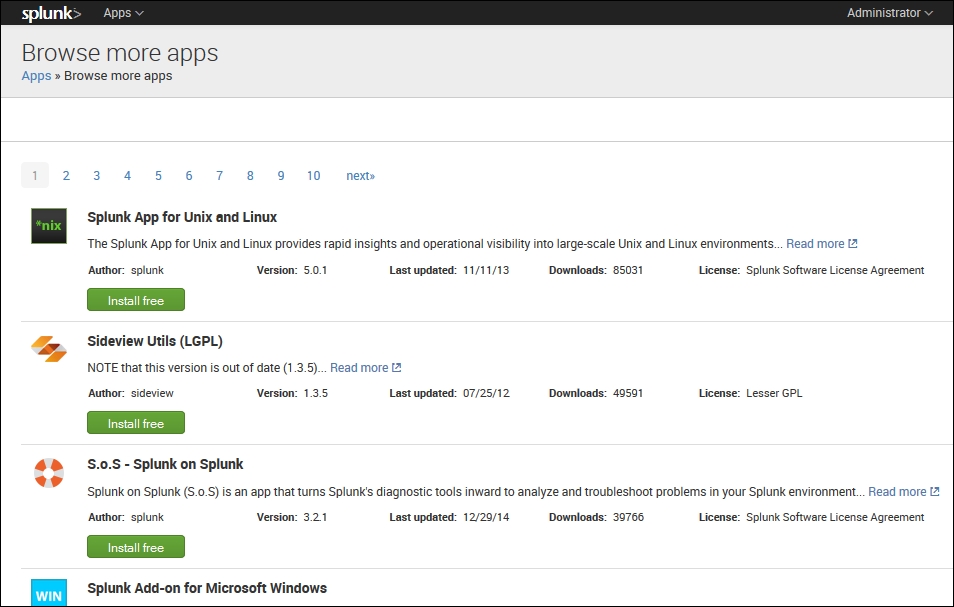Click downloads count 85031
Image resolution: width=954 pixels, height=607 pixels.
pyautogui.click(x=628, y=270)
